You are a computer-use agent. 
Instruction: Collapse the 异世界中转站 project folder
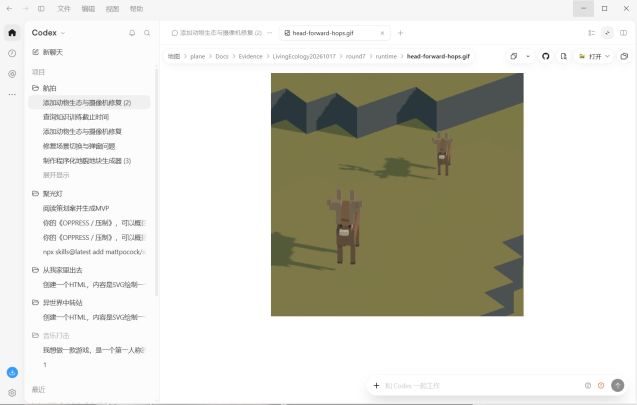pos(57,303)
